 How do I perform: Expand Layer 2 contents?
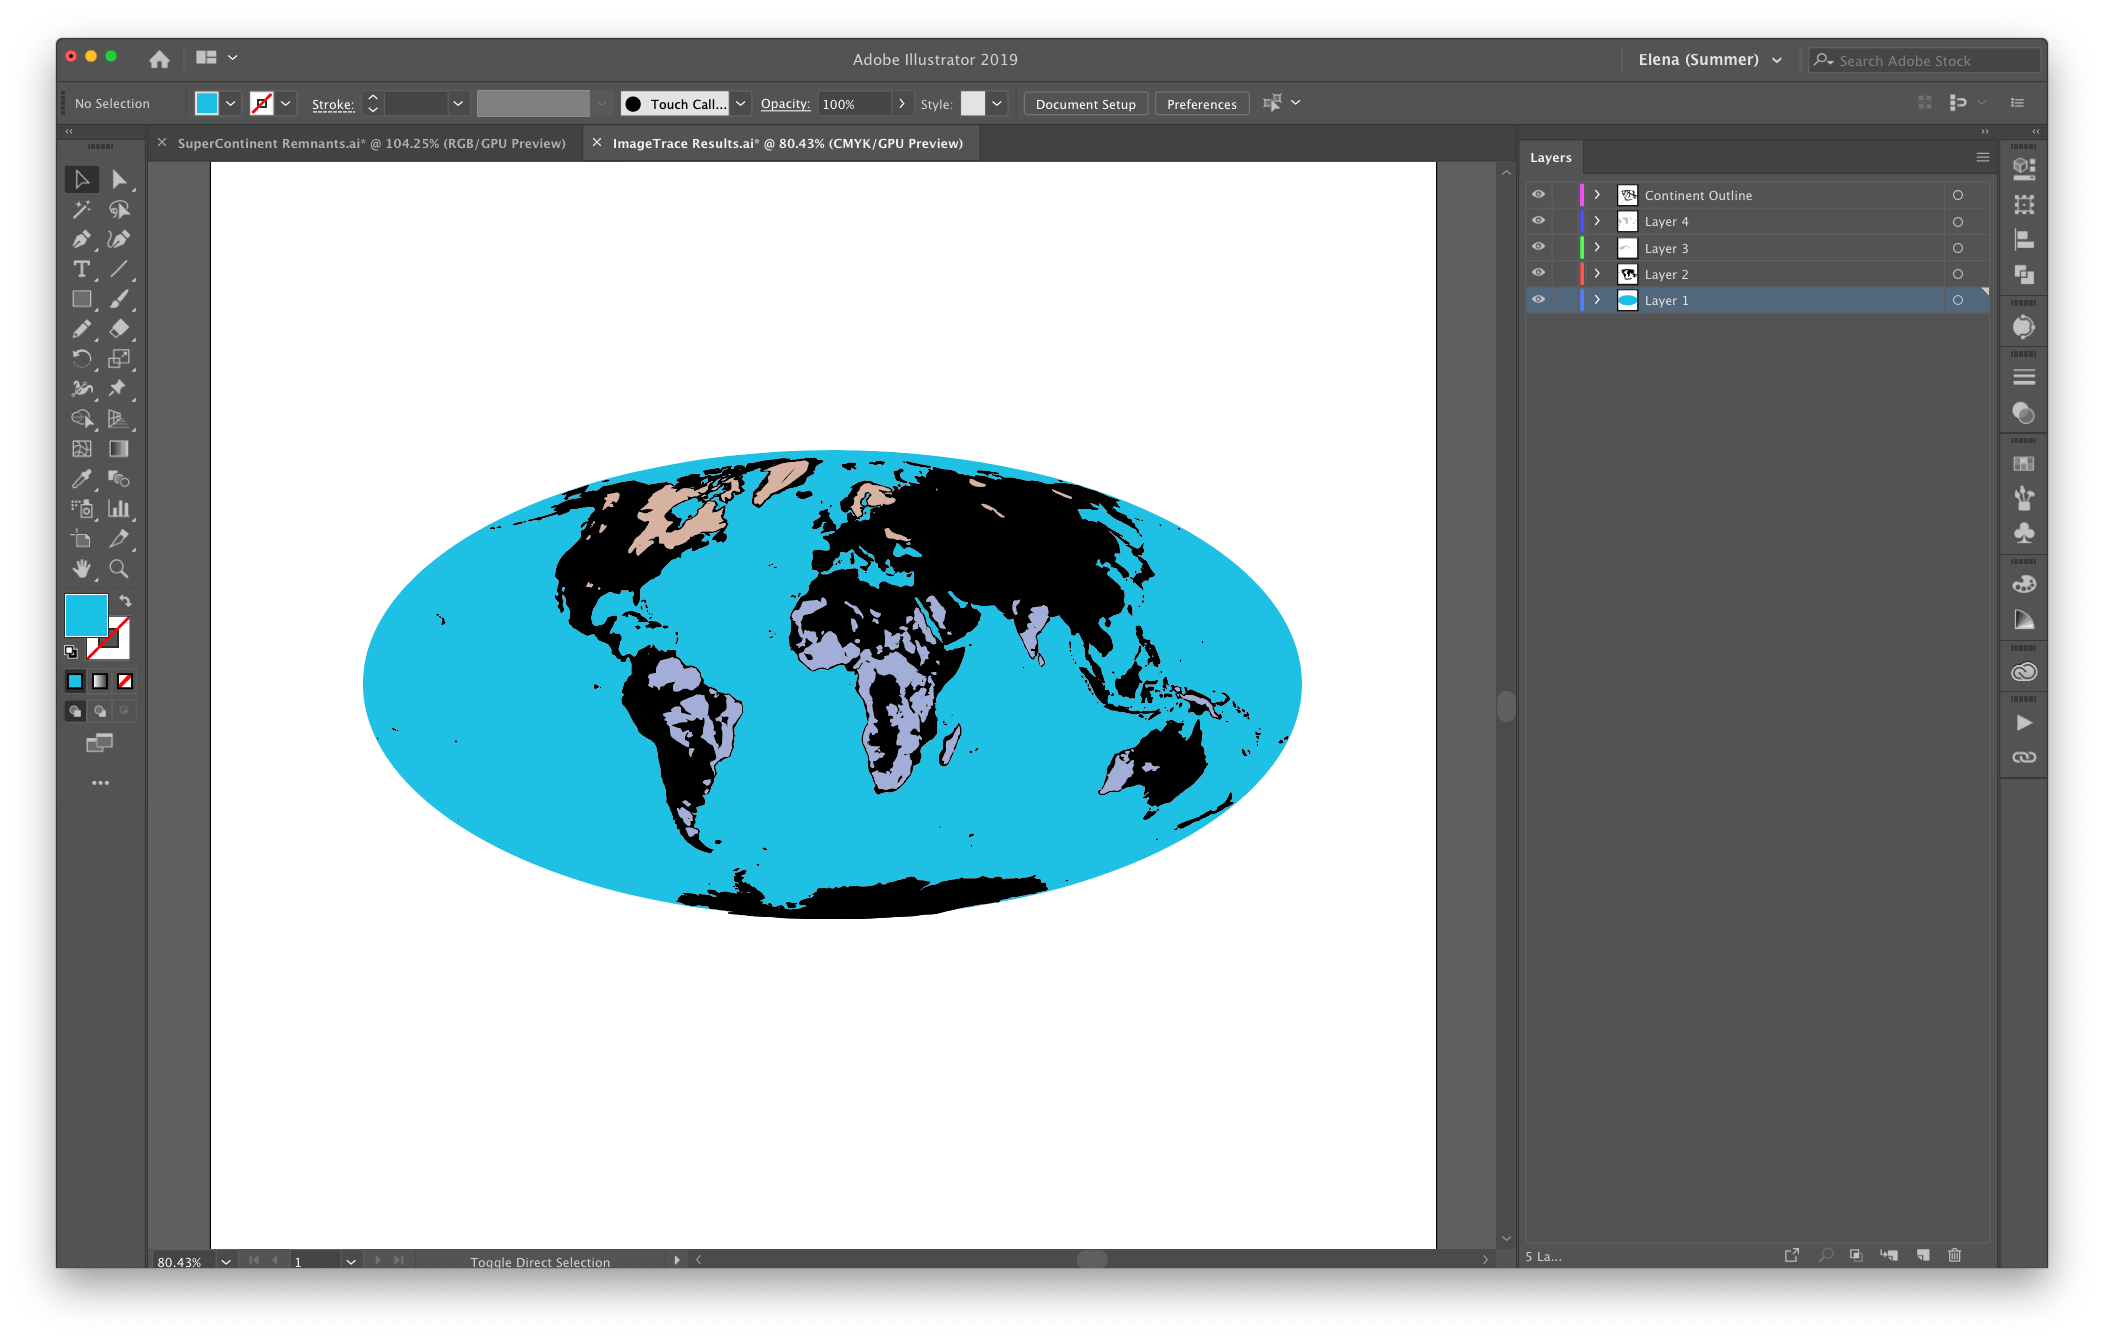pos(1597,274)
